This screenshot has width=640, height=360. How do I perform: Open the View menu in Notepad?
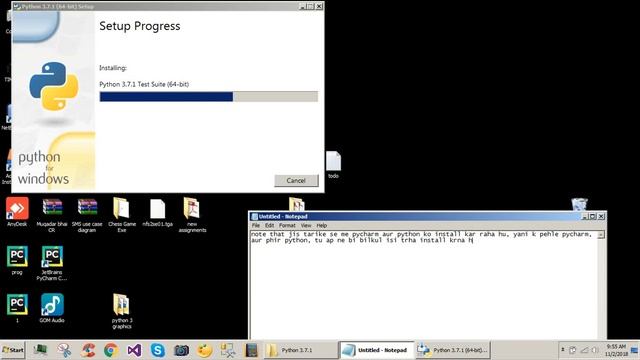pos(306,225)
